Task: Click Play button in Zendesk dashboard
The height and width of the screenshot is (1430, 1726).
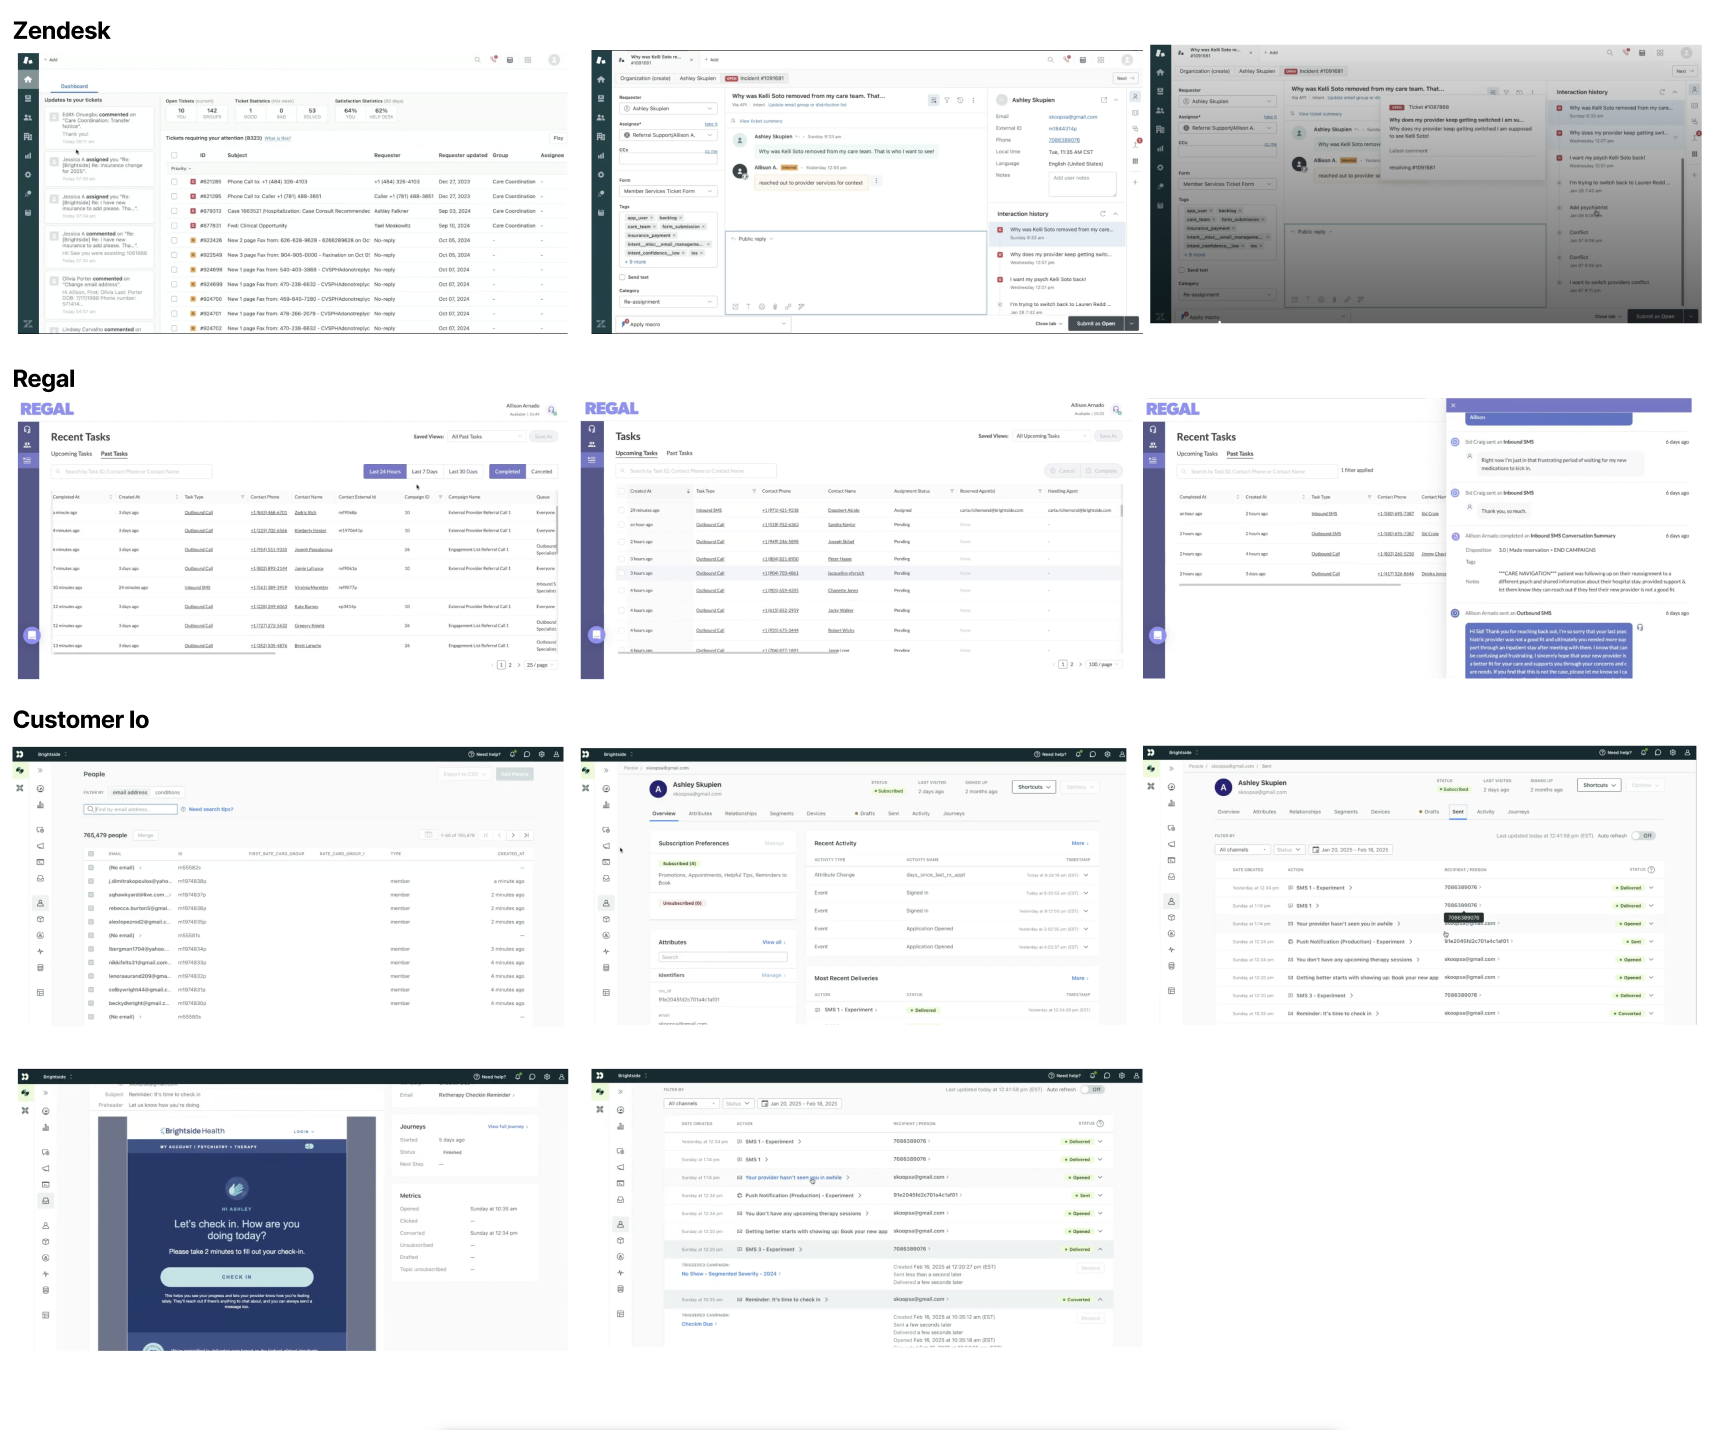Action: (x=558, y=138)
